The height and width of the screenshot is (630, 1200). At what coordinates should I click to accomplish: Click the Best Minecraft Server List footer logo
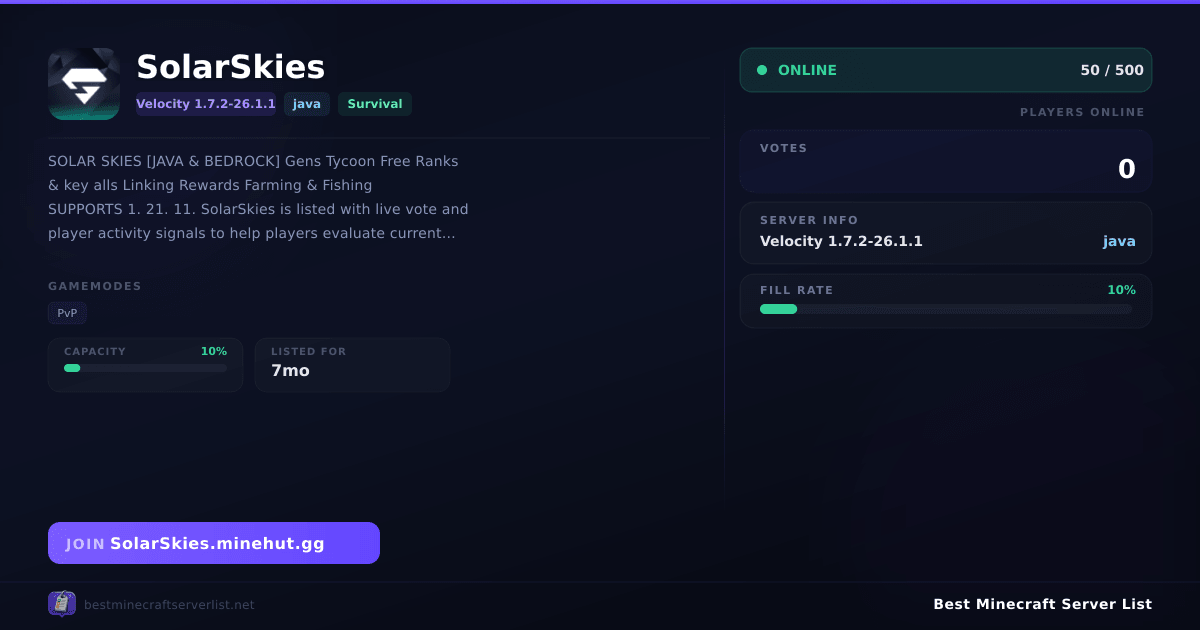(x=62, y=604)
